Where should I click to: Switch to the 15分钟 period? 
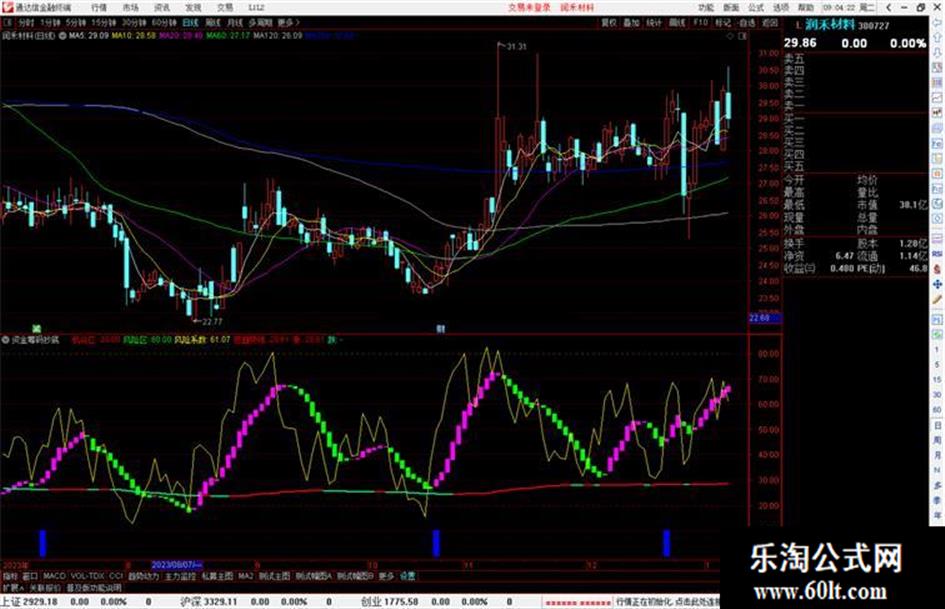tap(104, 23)
